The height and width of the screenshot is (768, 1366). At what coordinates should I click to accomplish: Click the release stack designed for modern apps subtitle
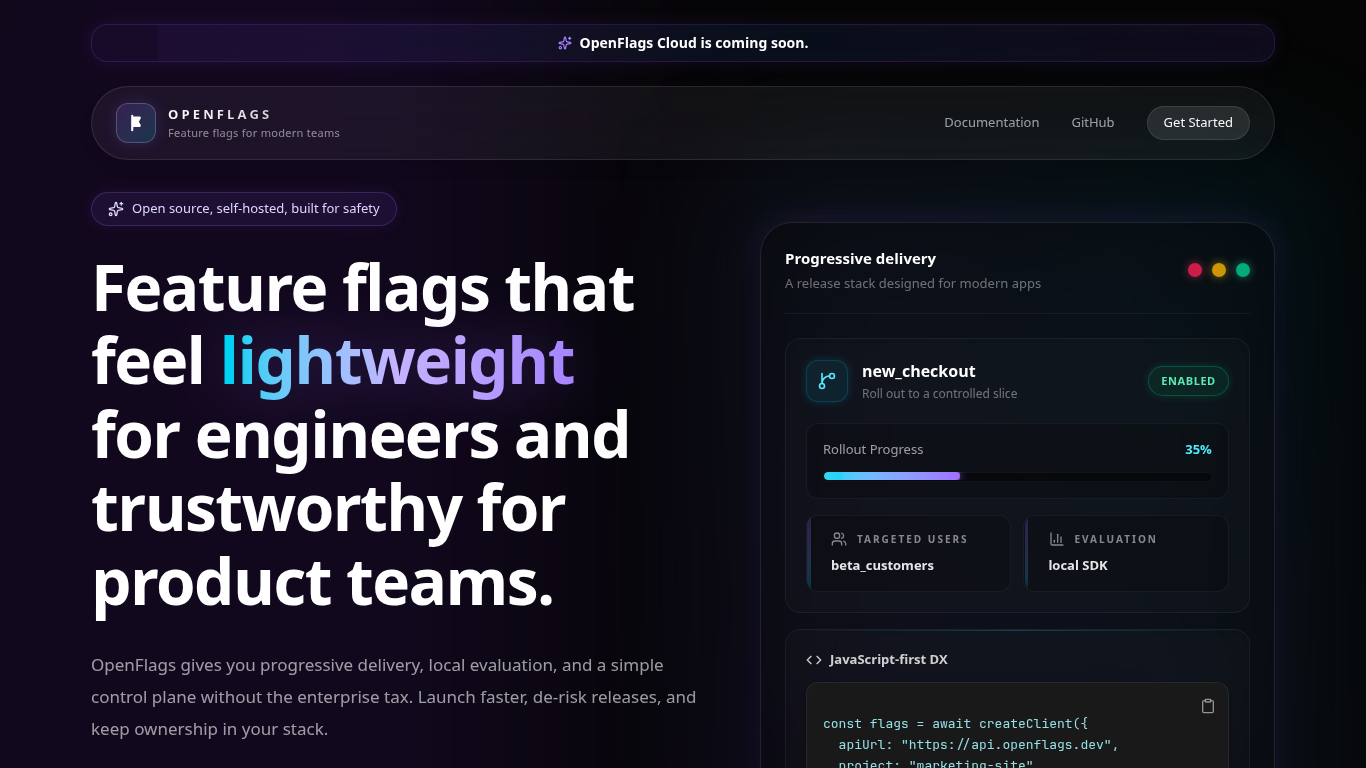(x=913, y=284)
